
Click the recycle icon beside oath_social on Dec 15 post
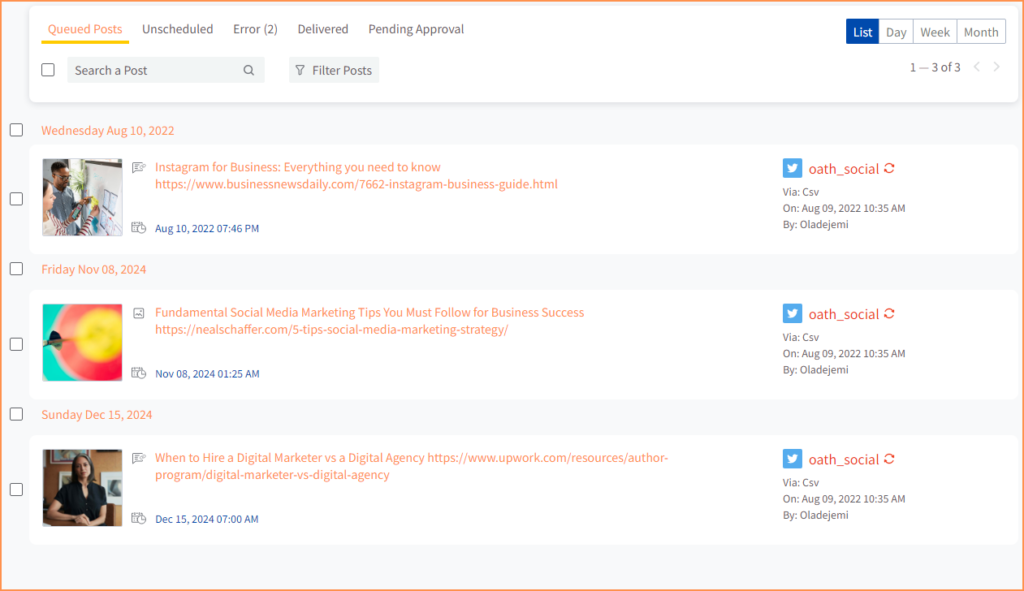889,459
